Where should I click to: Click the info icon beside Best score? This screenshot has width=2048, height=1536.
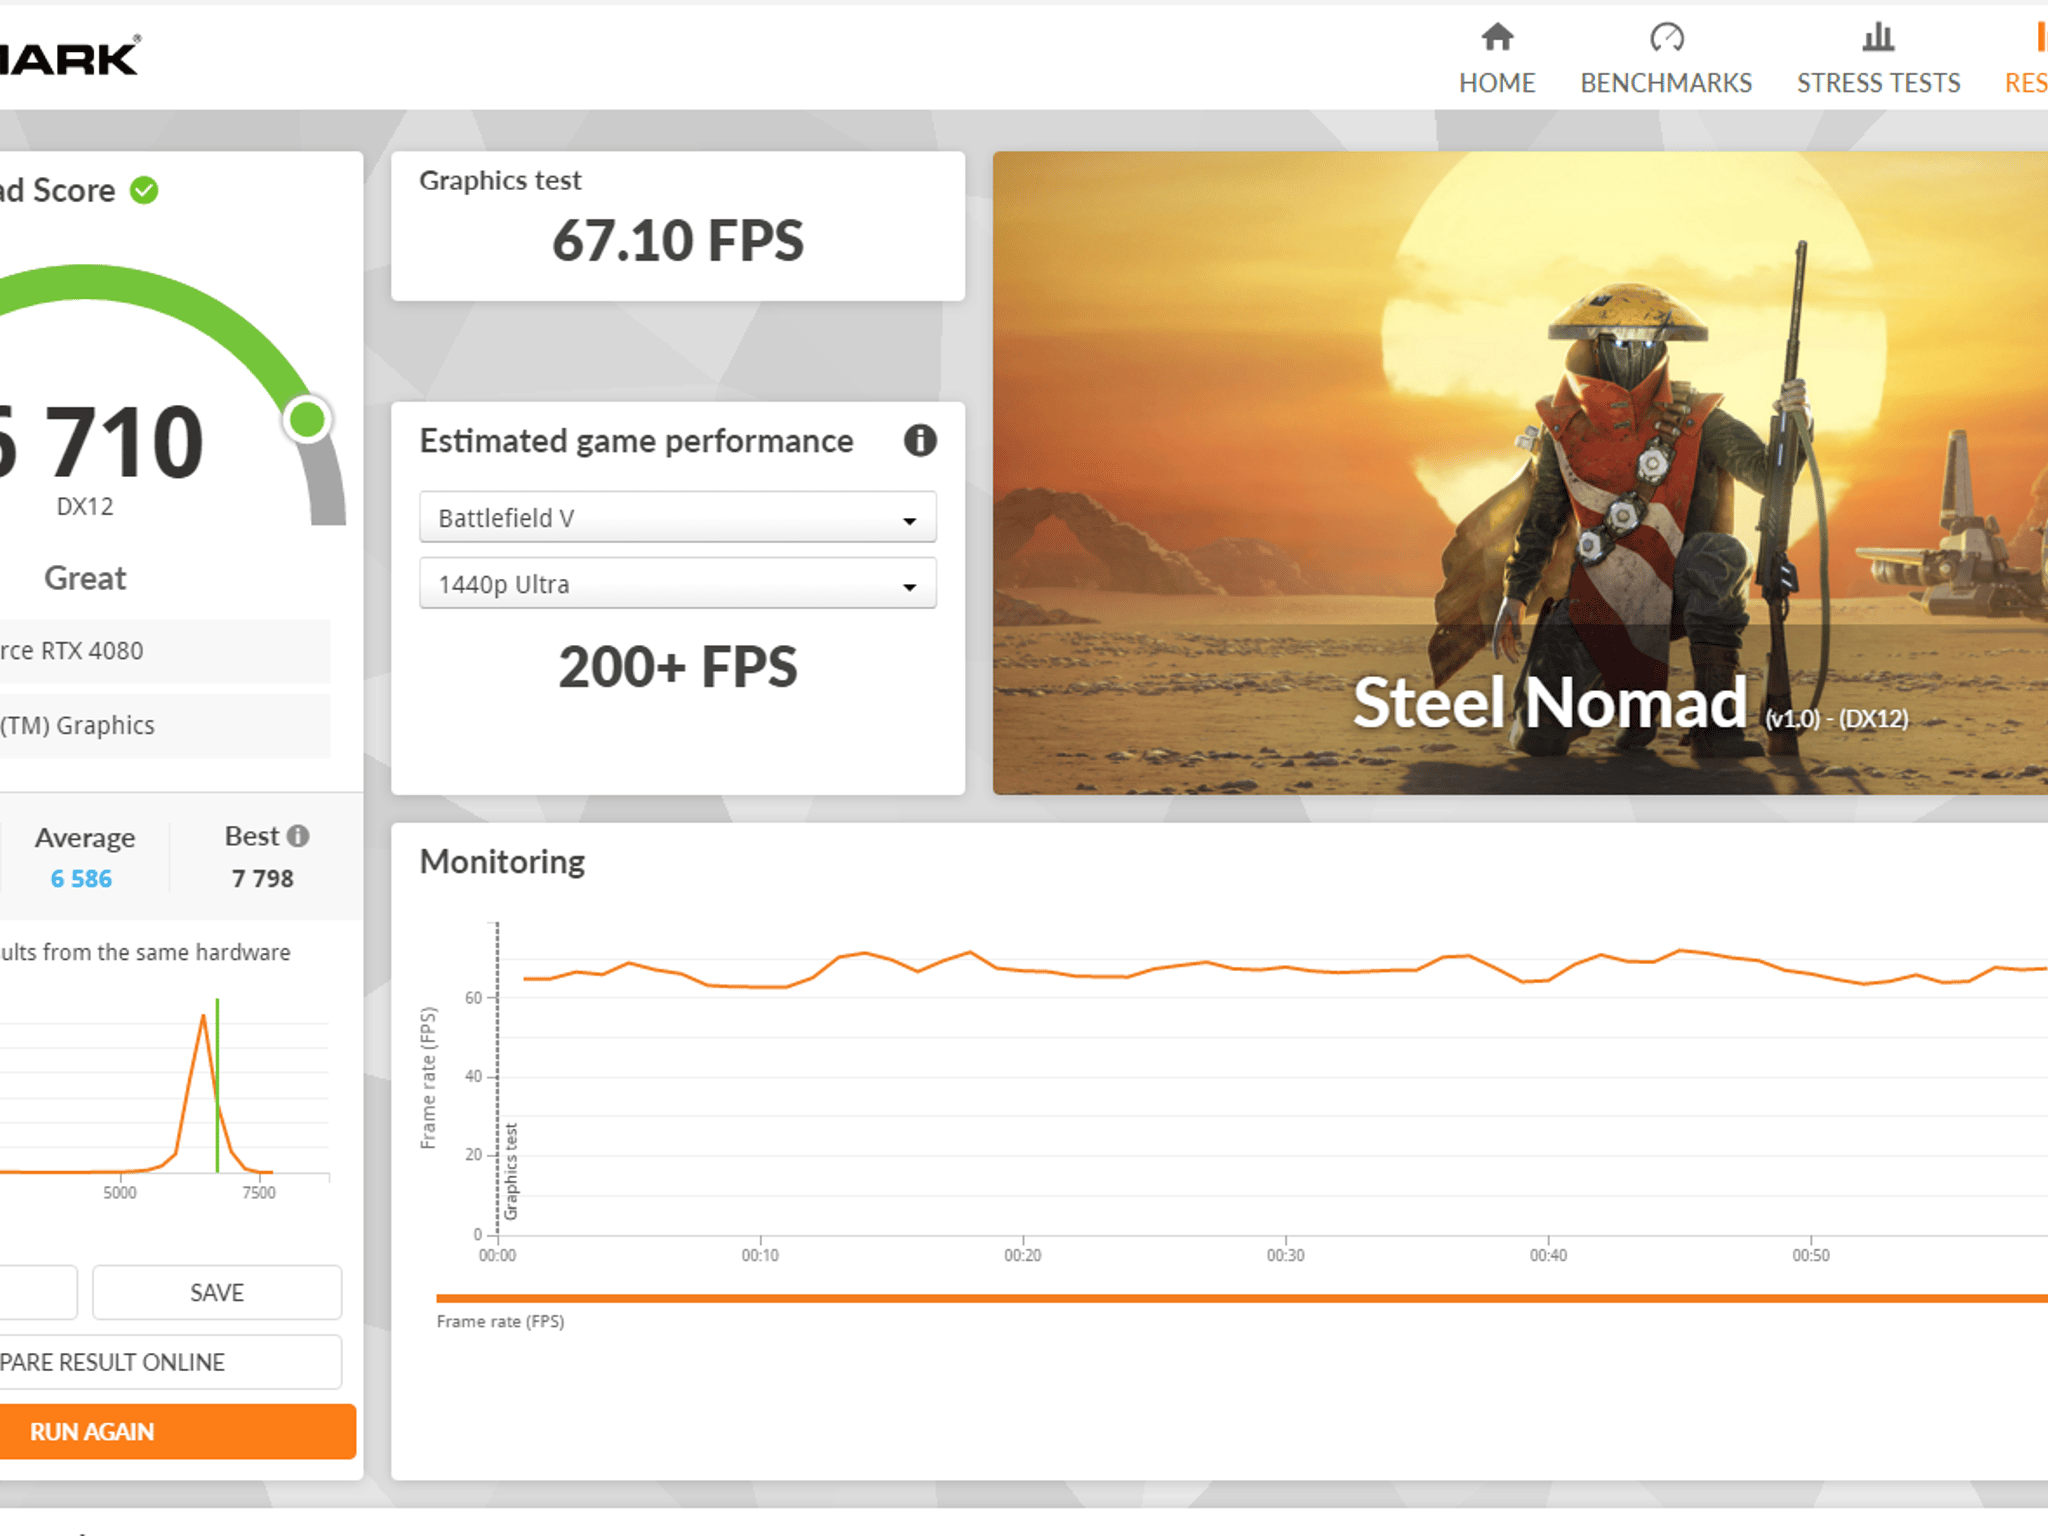(x=298, y=835)
